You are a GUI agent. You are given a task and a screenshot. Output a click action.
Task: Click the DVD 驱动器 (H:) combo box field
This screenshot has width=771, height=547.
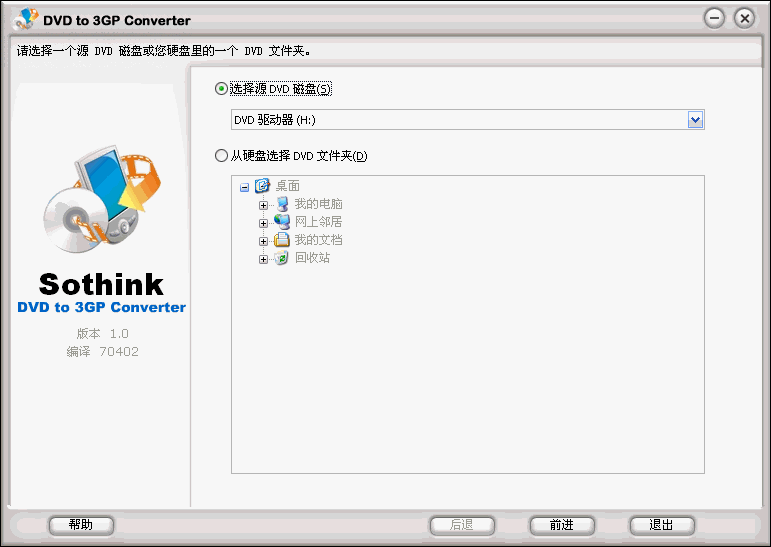(x=468, y=120)
